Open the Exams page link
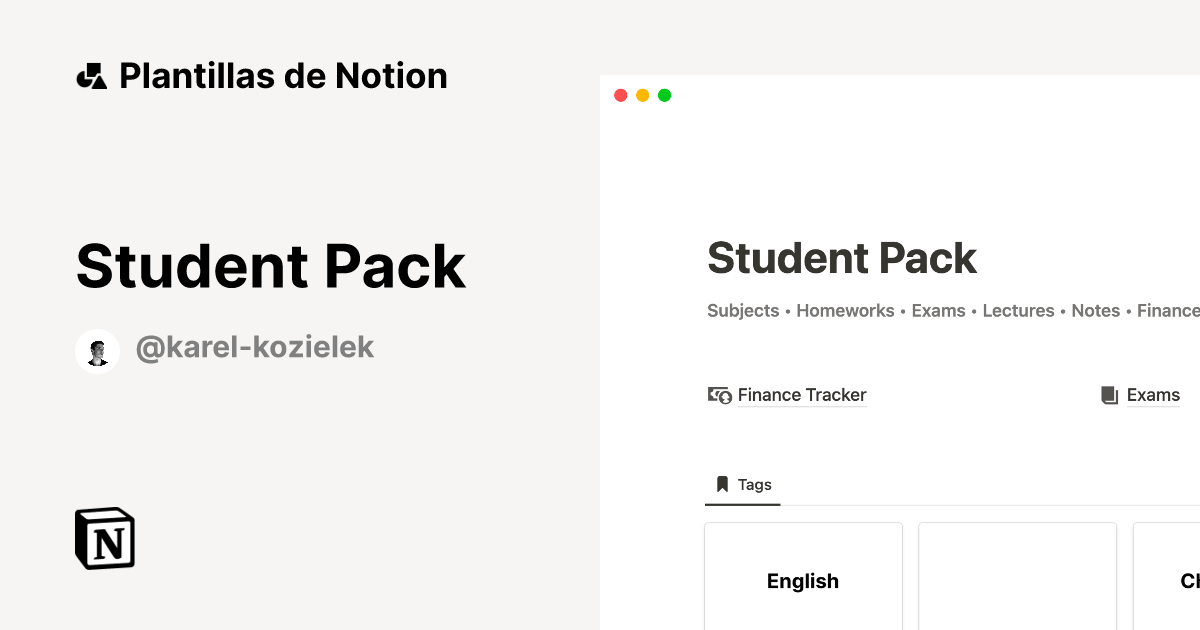The width and height of the screenshot is (1200, 630). (1153, 395)
